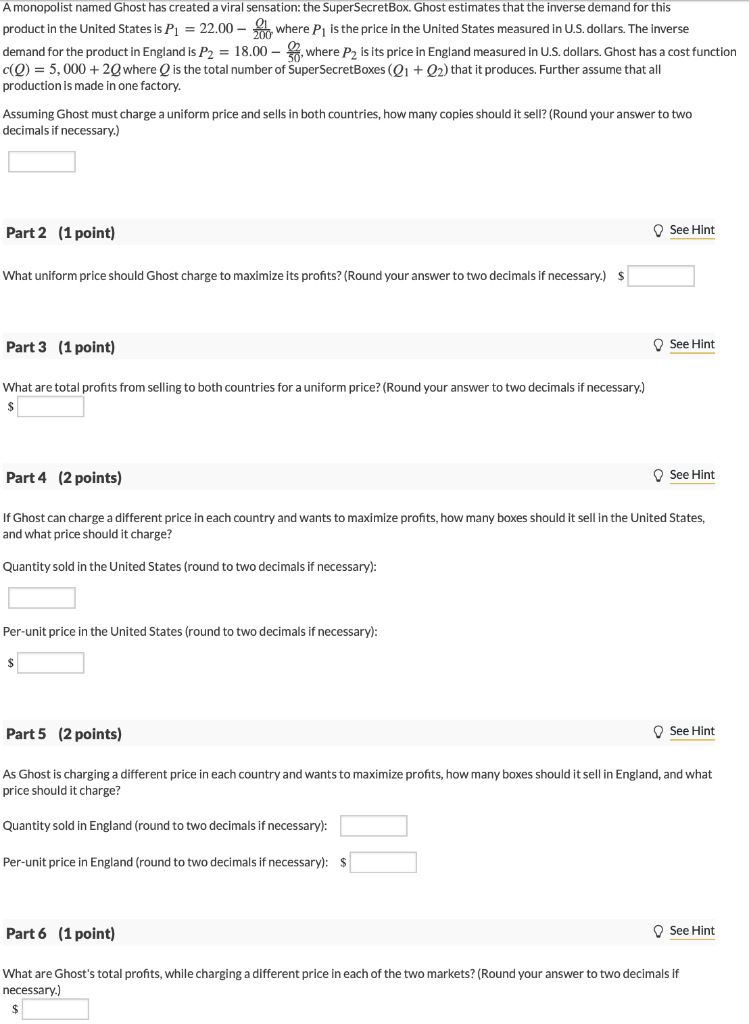Open the See Hint link for Part 2
This screenshot has height=1024, width=749.
coord(692,230)
